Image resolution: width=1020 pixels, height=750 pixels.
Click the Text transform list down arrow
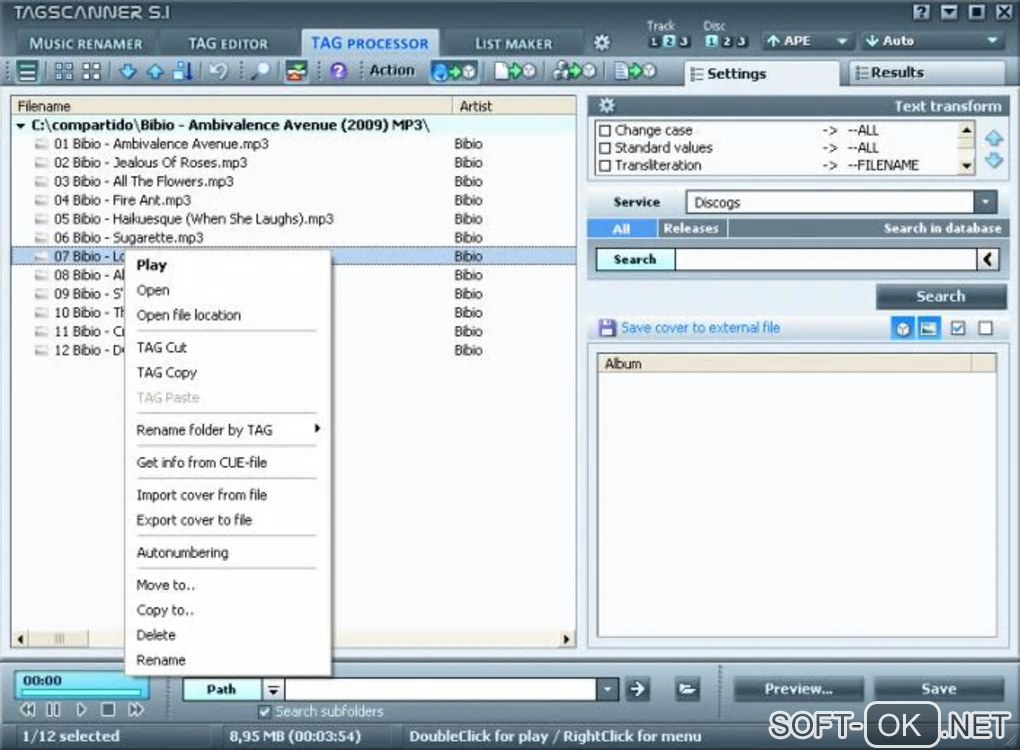pos(967,166)
